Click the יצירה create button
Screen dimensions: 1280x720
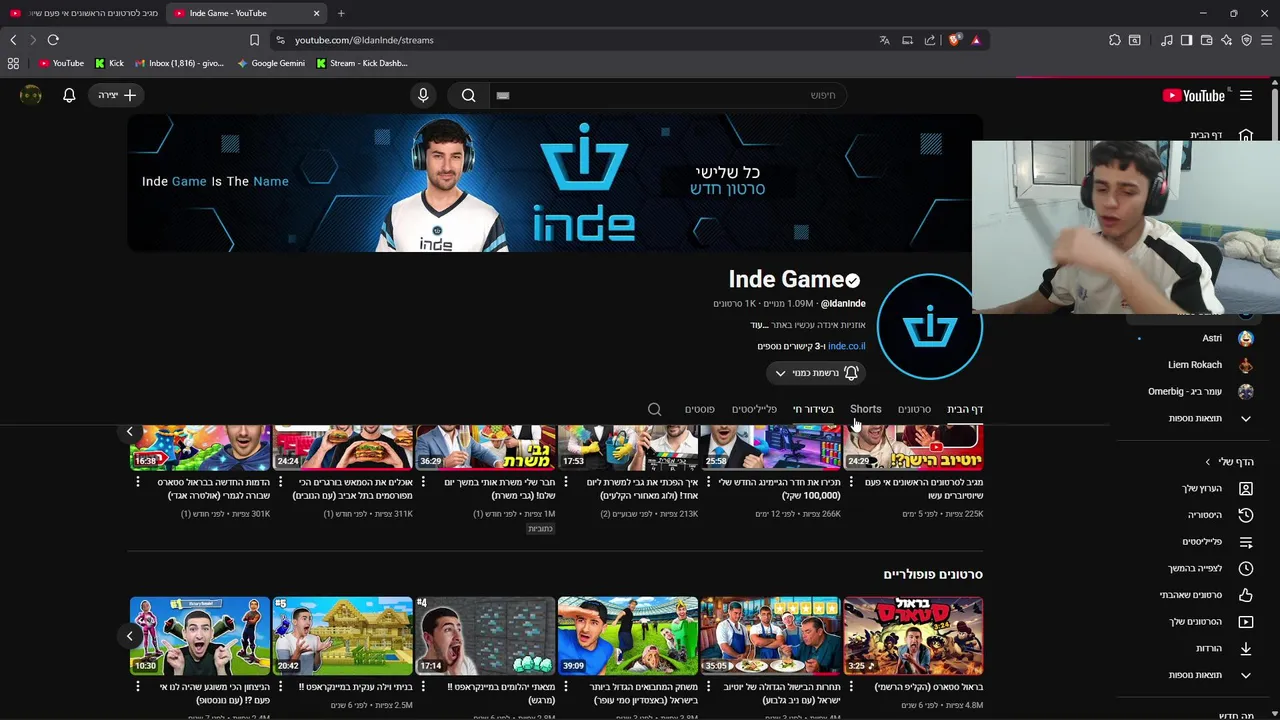pos(117,95)
